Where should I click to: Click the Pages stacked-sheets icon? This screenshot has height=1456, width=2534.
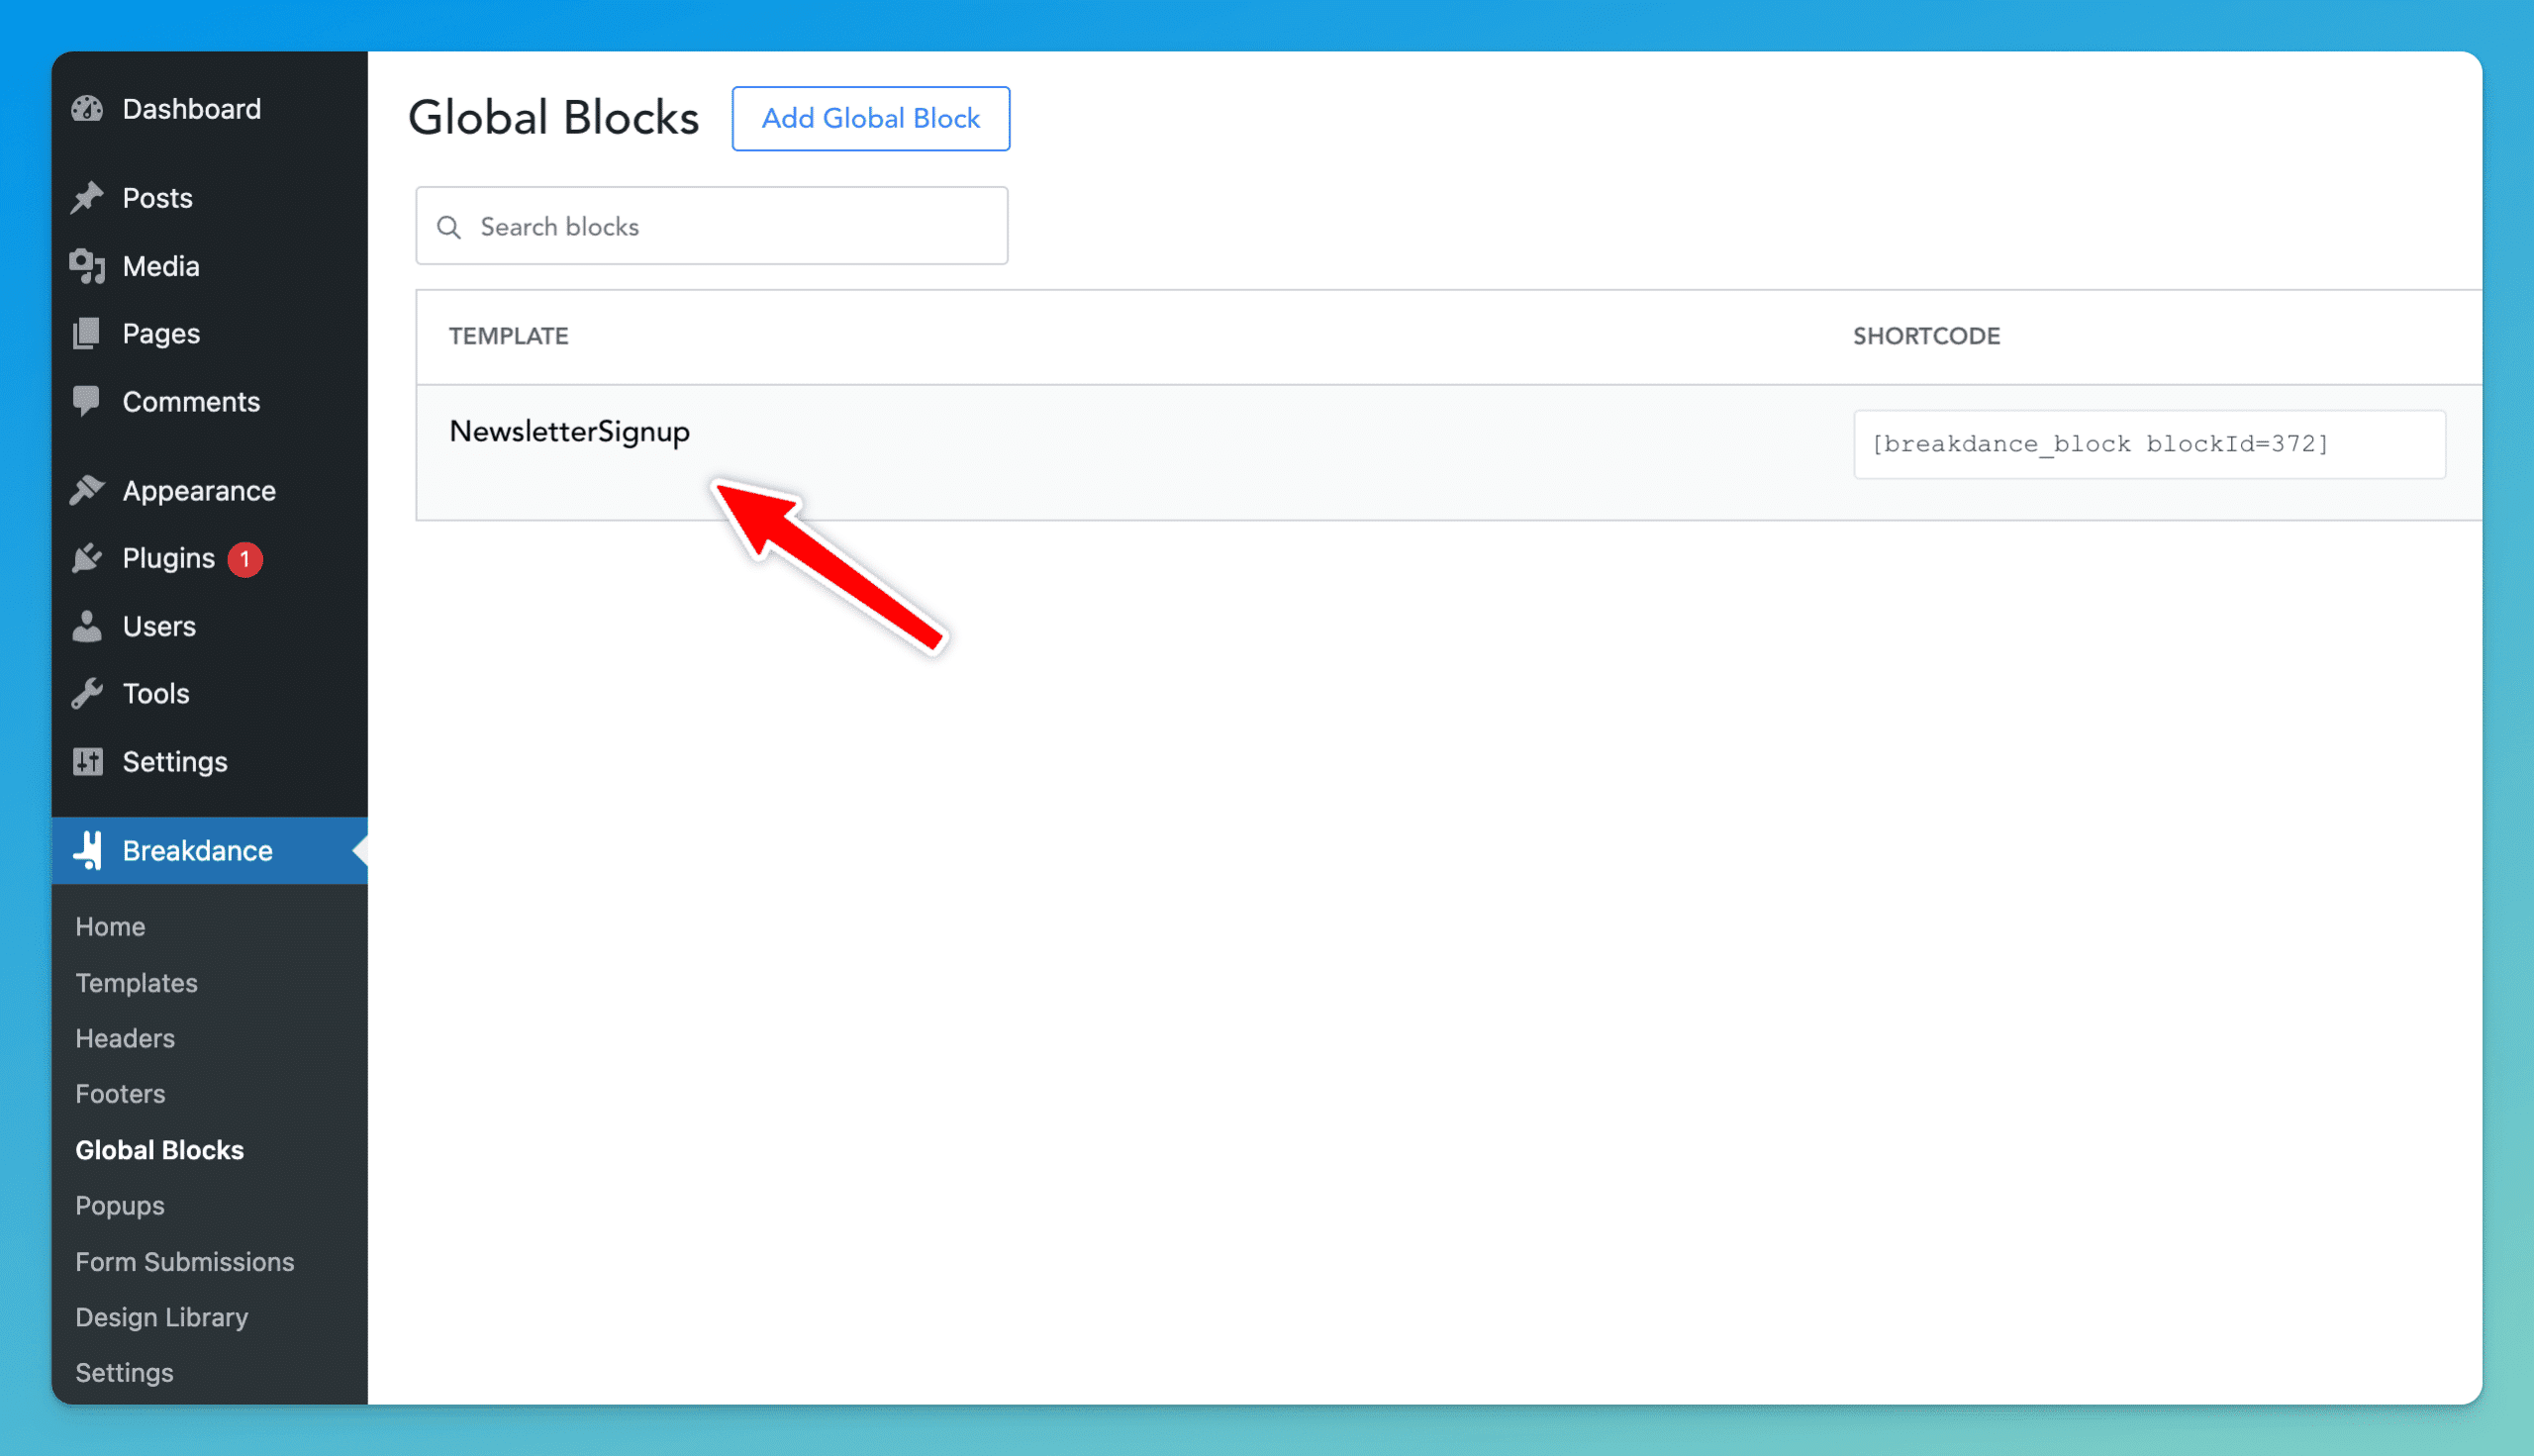[x=88, y=333]
